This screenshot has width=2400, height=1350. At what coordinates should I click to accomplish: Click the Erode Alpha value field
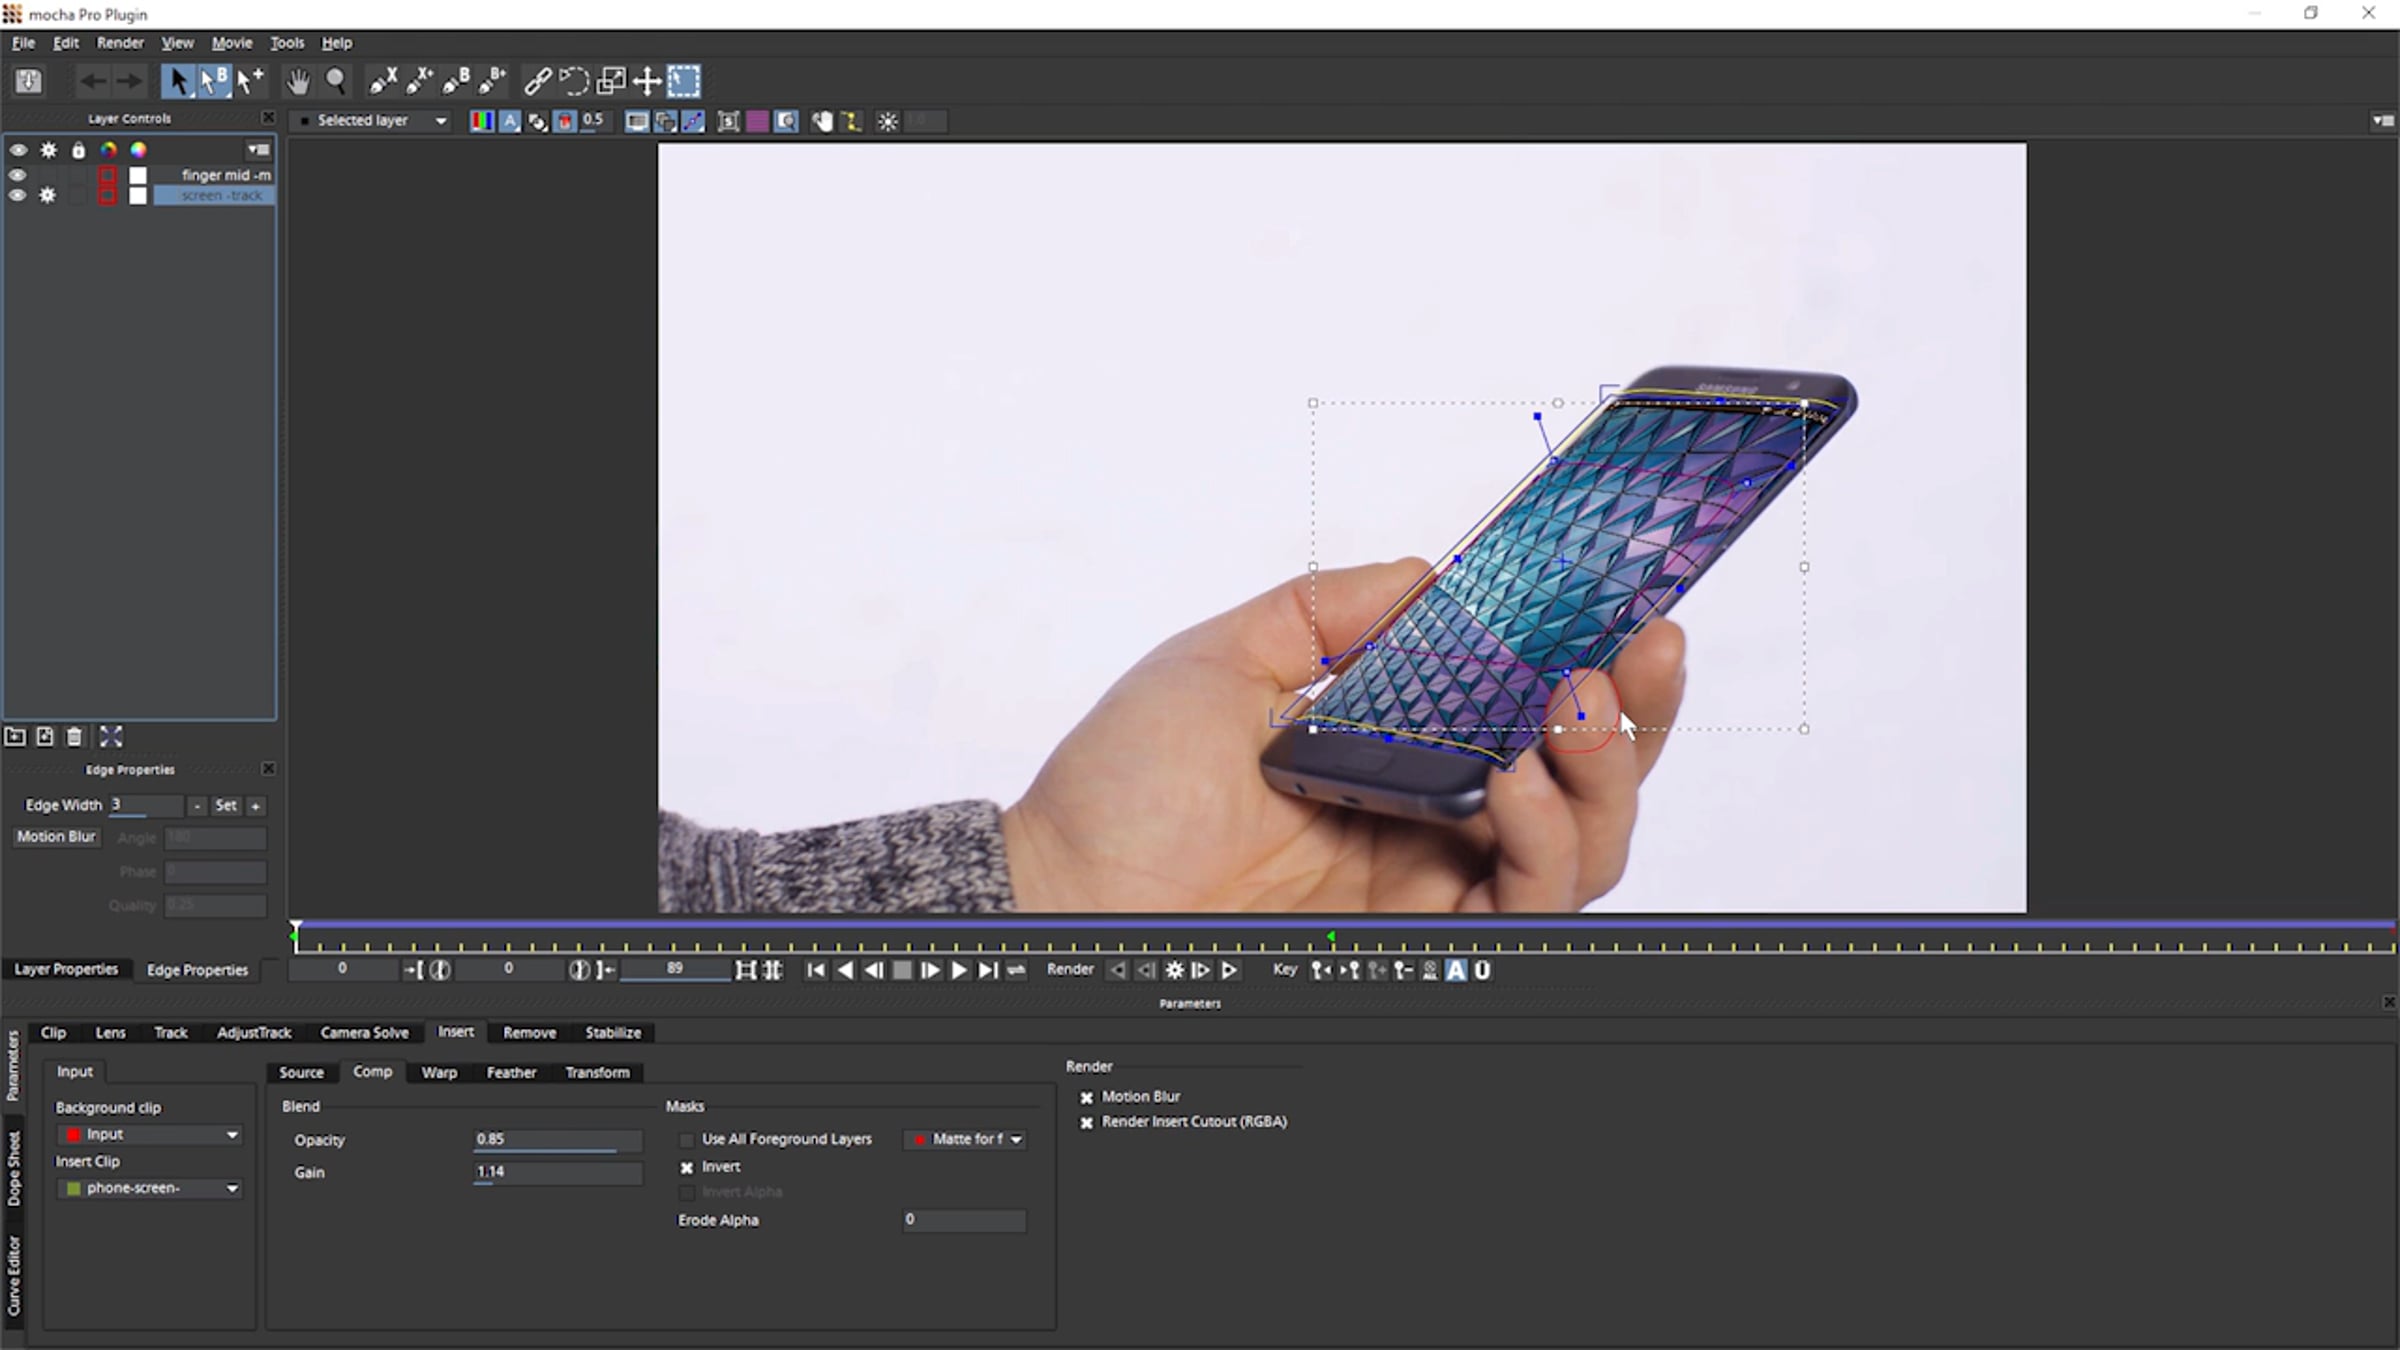click(964, 1220)
